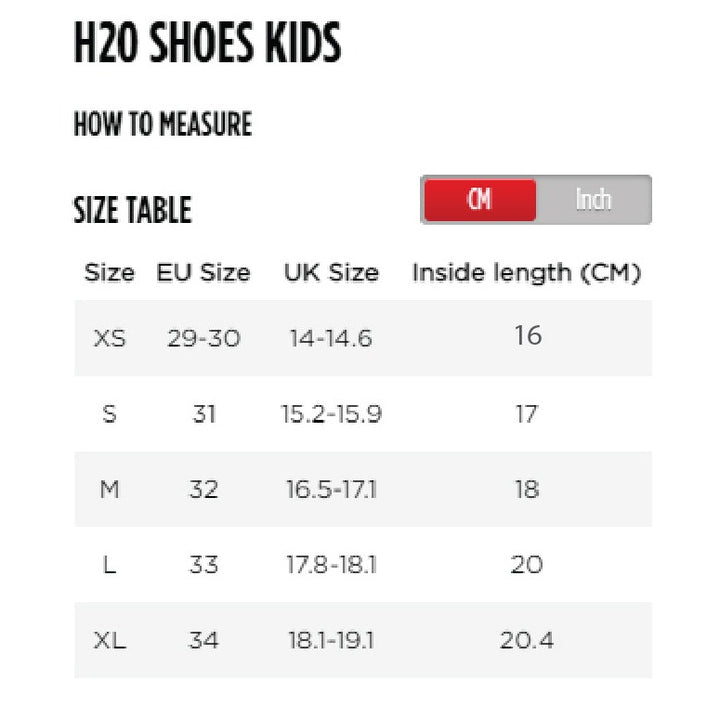Switch units to CM
720x720 pixels.
coord(479,199)
